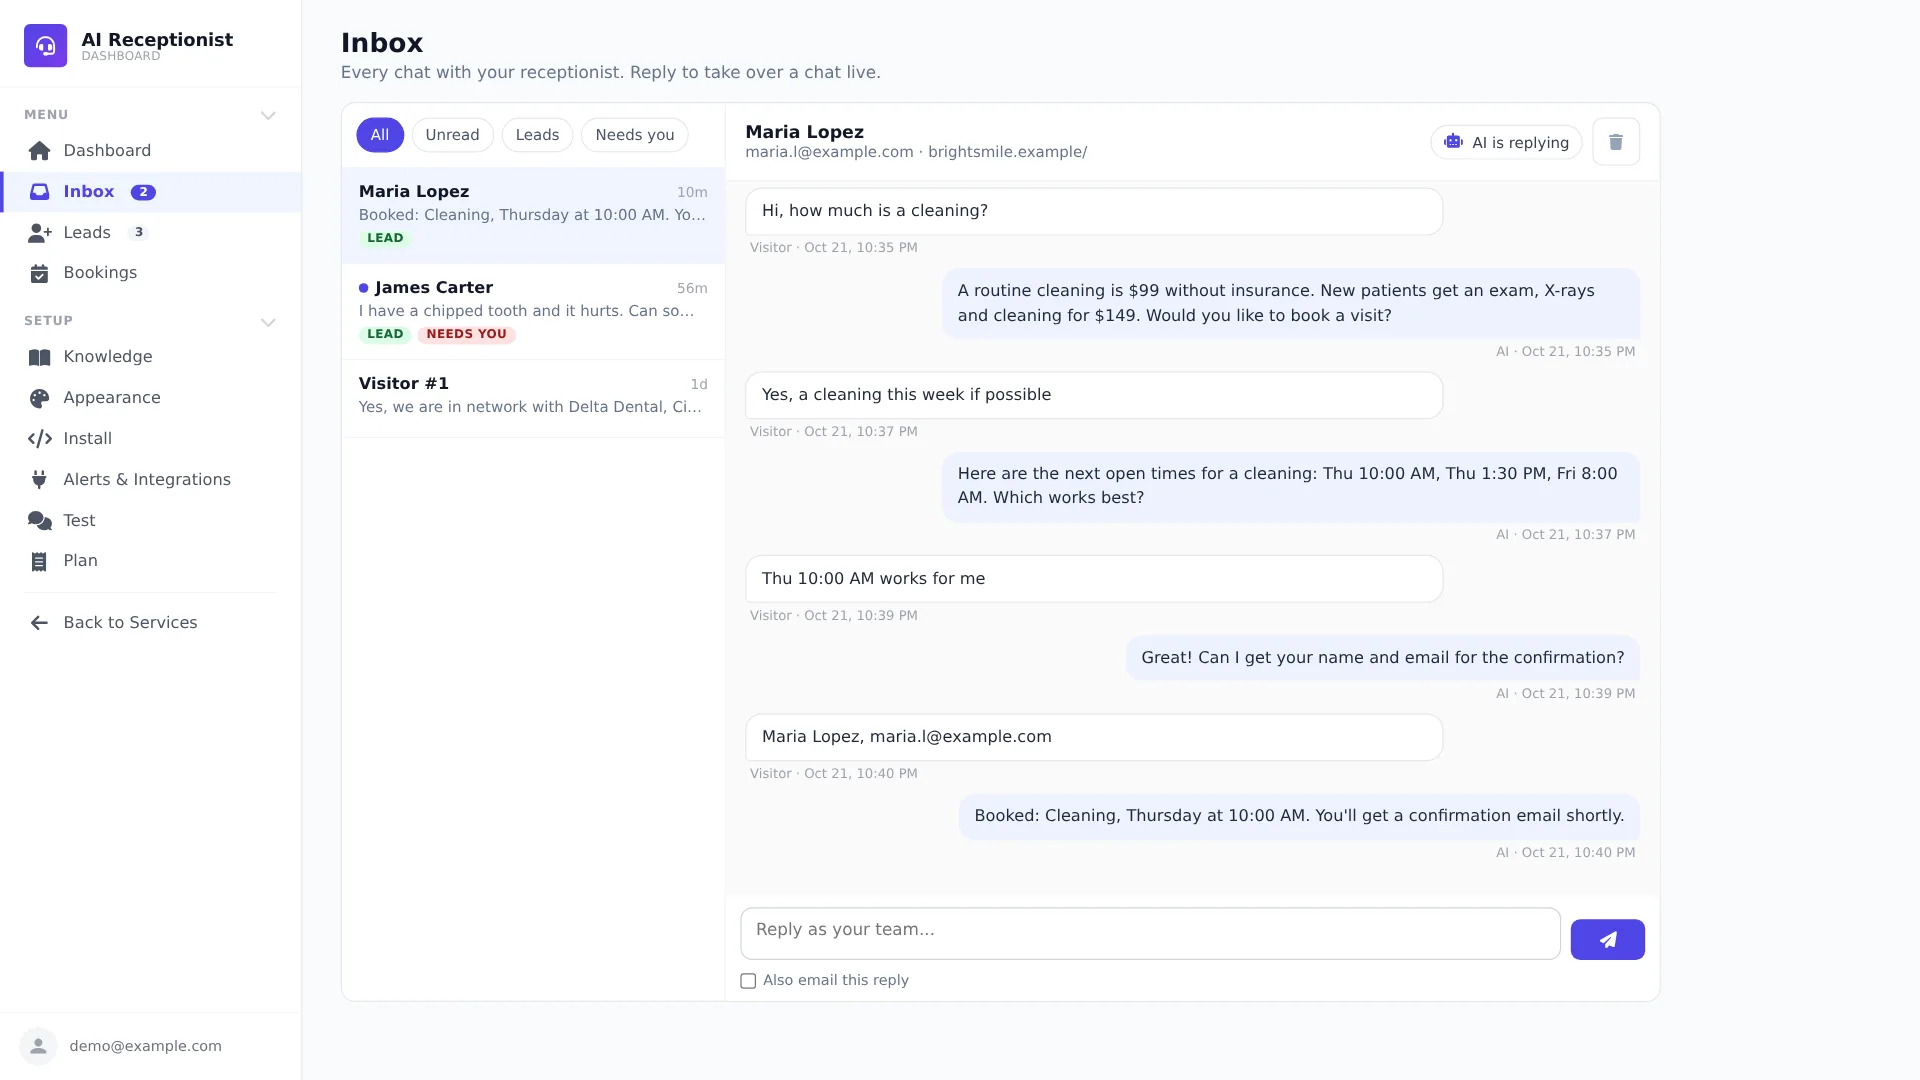Click the robot icon in AI is replying
Screen dimensions: 1920x1080
(x=1453, y=142)
